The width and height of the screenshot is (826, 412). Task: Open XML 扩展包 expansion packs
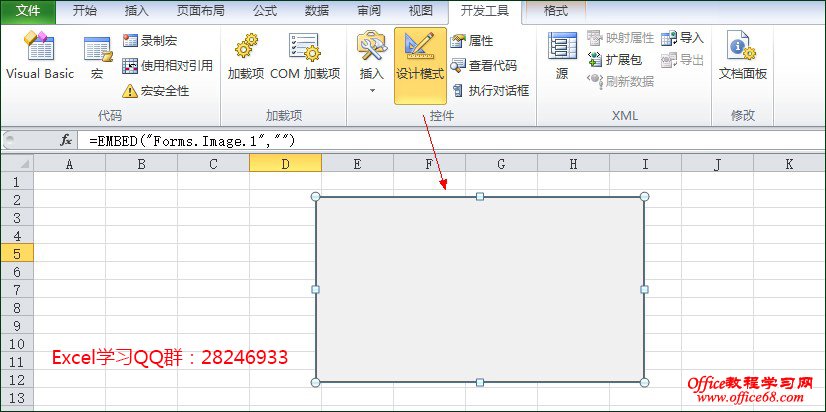coord(614,60)
